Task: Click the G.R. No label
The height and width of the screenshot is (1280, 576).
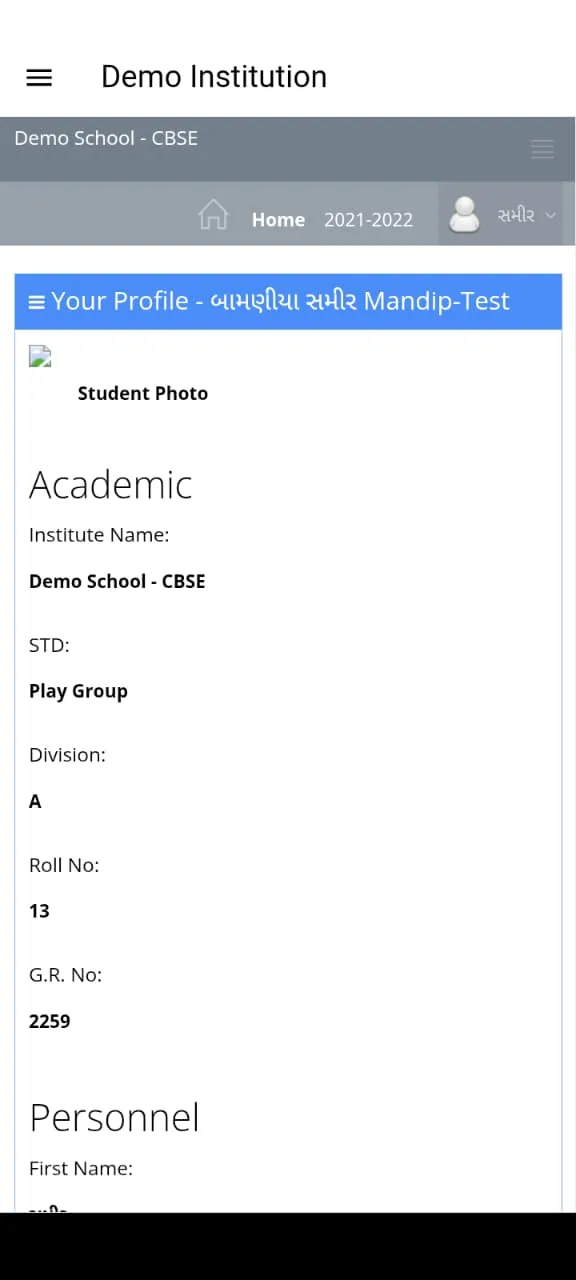Action: 66,975
